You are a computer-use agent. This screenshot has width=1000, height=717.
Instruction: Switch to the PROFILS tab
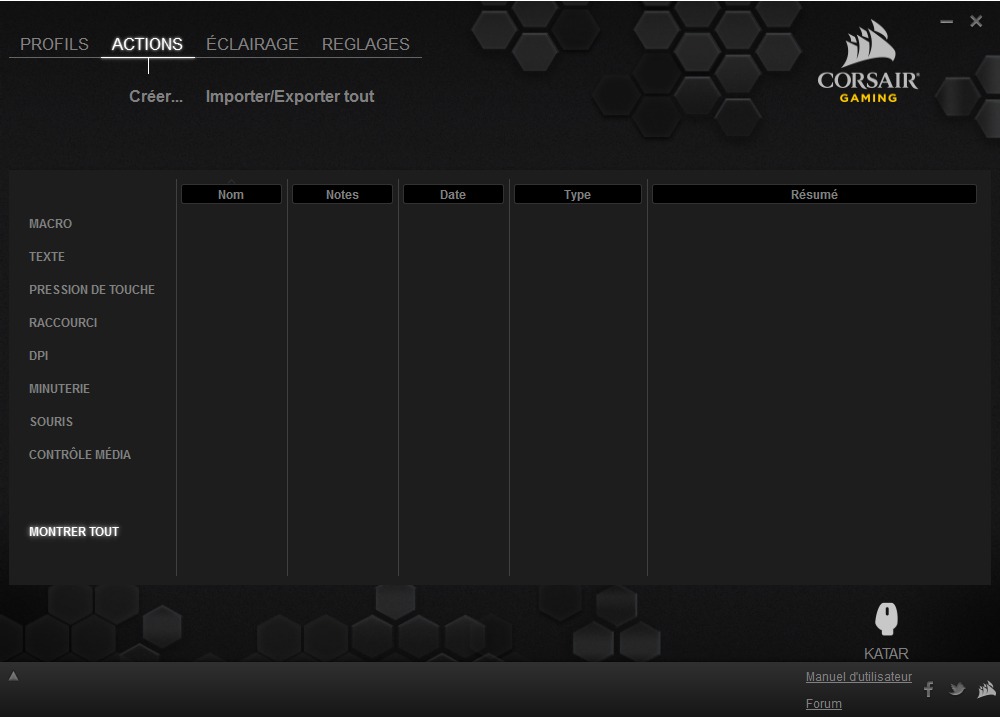(x=54, y=44)
